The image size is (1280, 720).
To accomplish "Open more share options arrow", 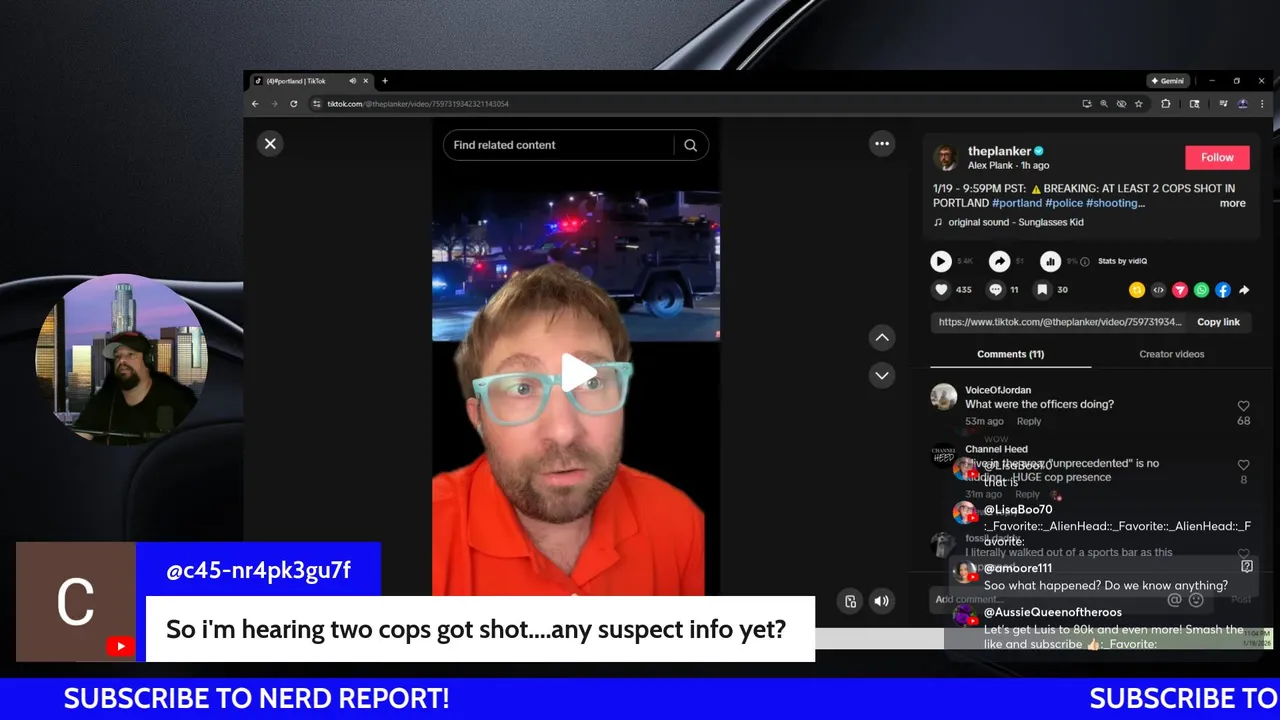I will tap(1244, 290).
